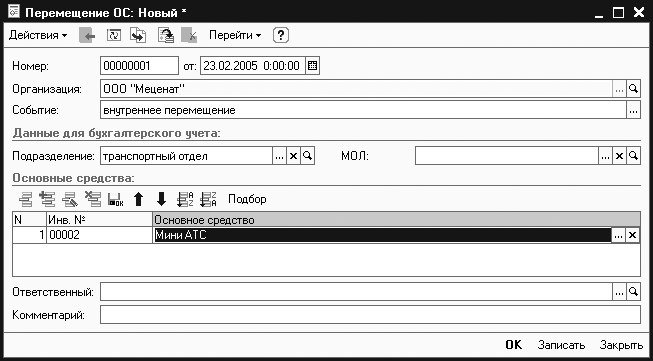Select Подразделение via the ellipsis button
This screenshot has width=653, height=361.
coord(279,156)
